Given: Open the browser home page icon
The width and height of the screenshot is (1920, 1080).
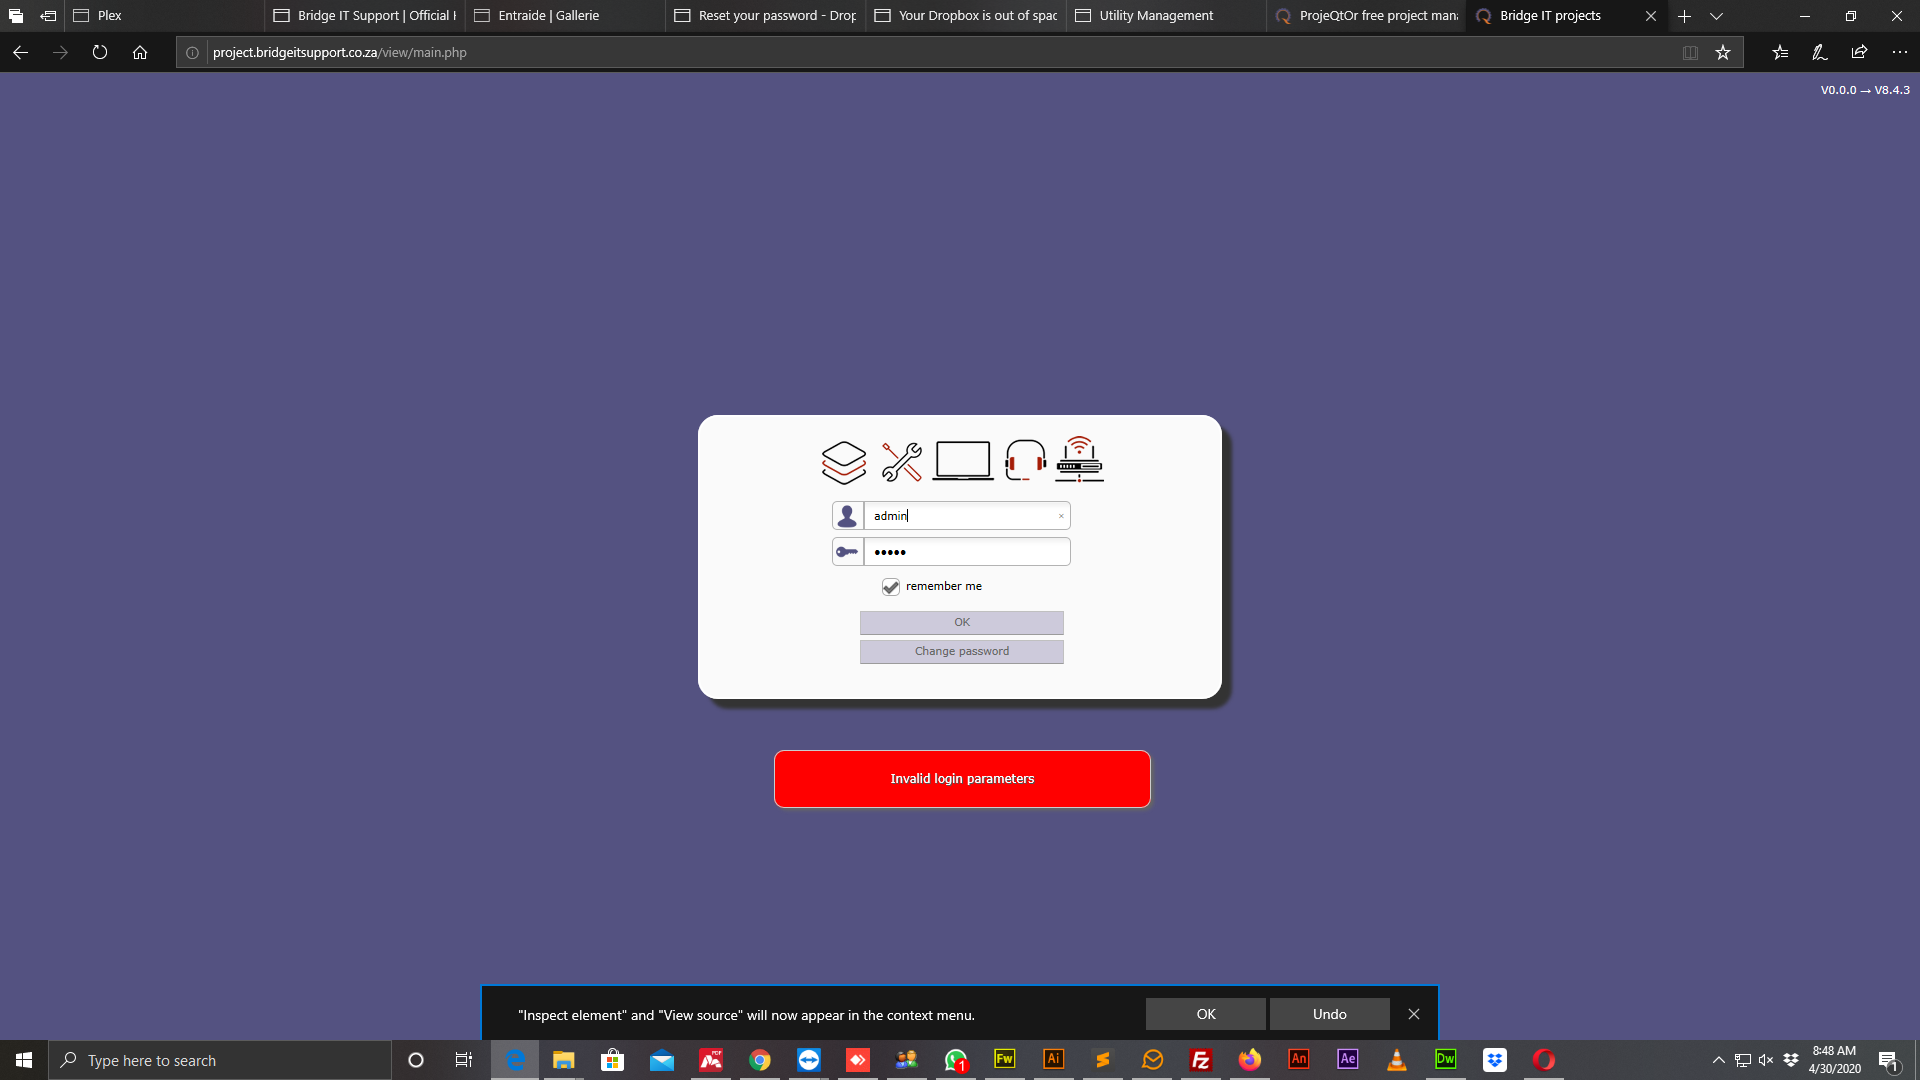Looking at the screenshot, I should (x=140, y=52).
